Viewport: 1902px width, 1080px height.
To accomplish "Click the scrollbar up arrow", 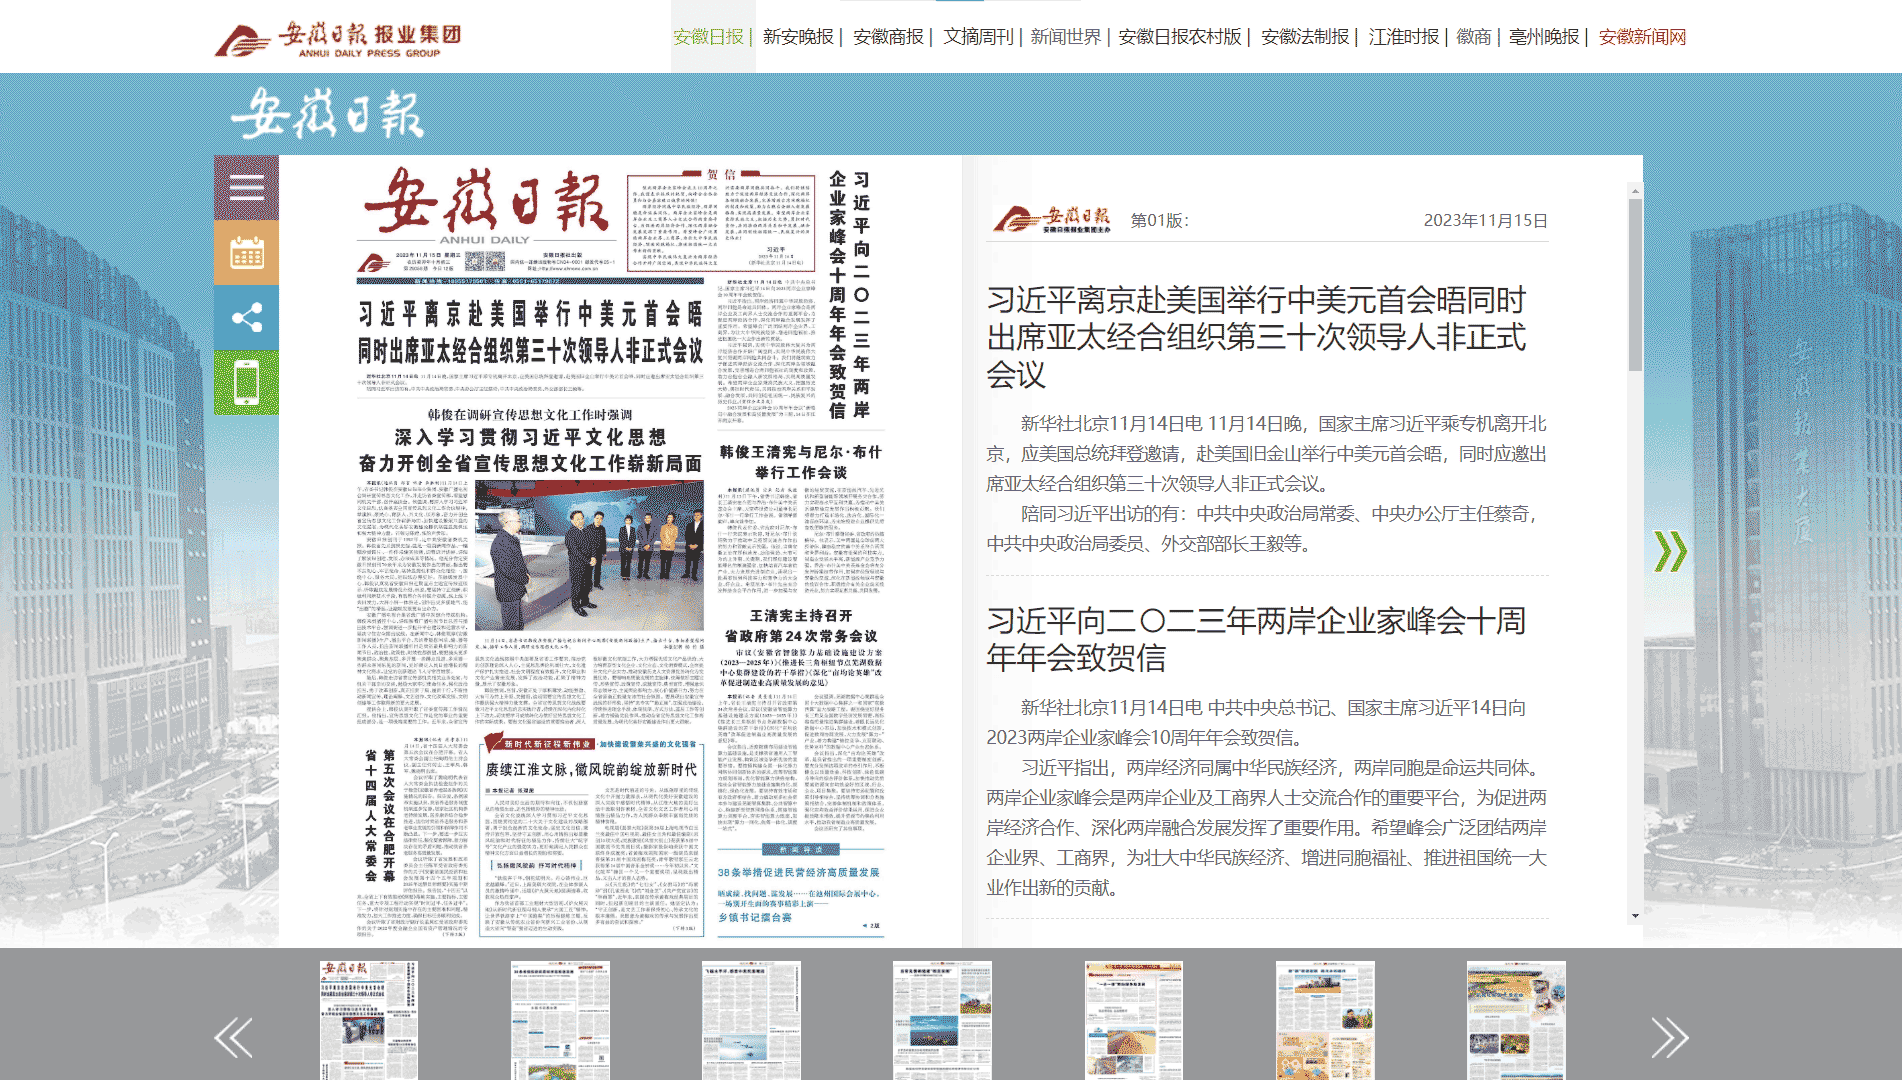I will coord(1635,190).
